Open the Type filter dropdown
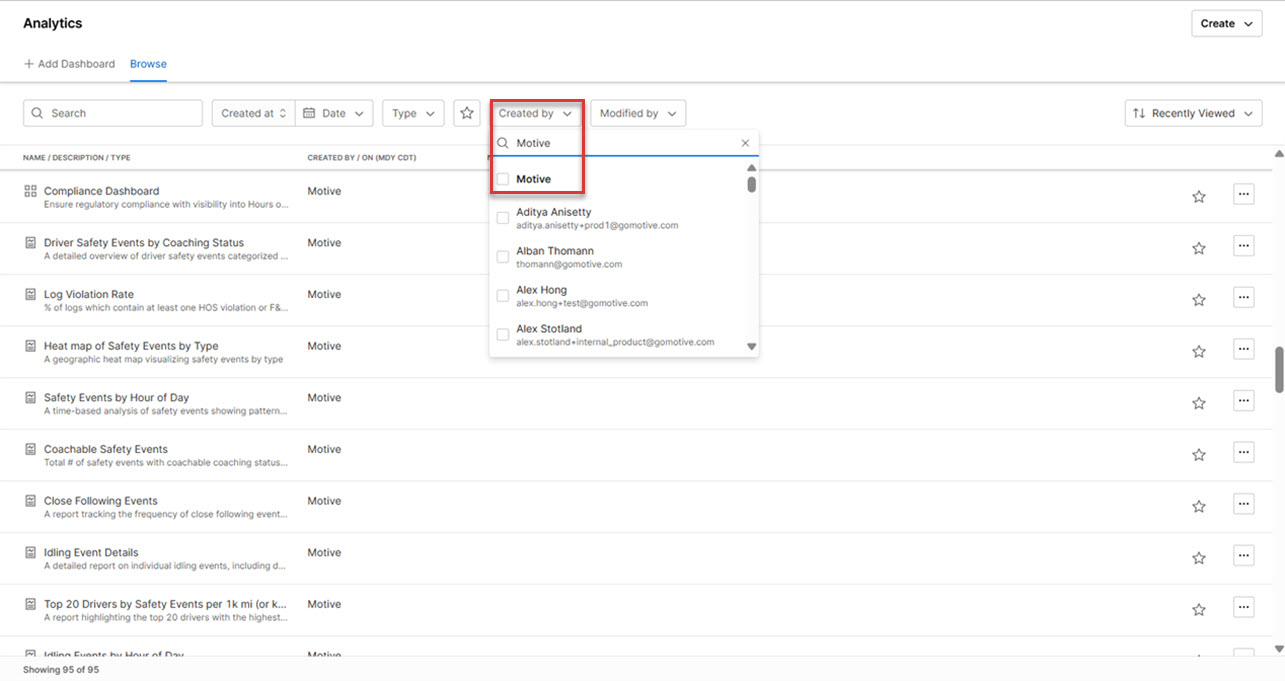The width and height of the screenshot is (1285, 681). point(412,113)
